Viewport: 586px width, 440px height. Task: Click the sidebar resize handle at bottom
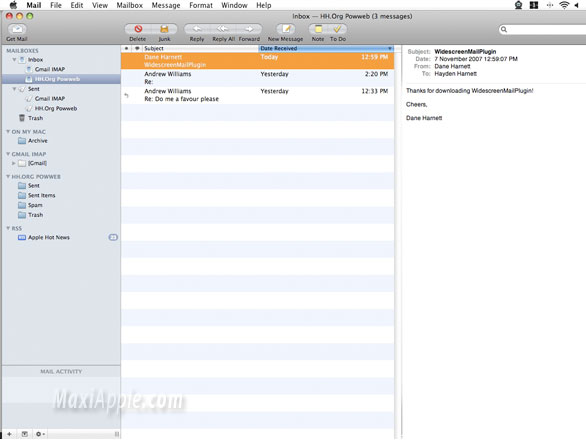(x=117, y=434)
